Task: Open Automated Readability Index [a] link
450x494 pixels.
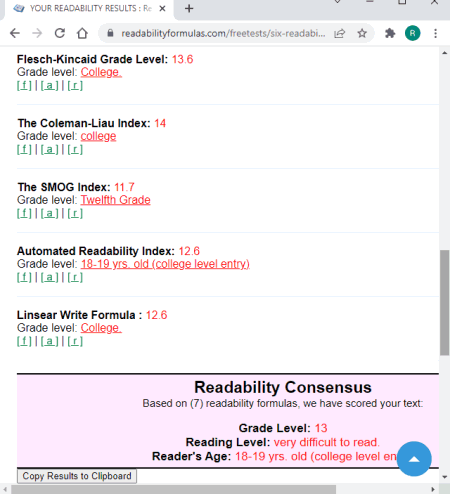Action: point(49,278)
